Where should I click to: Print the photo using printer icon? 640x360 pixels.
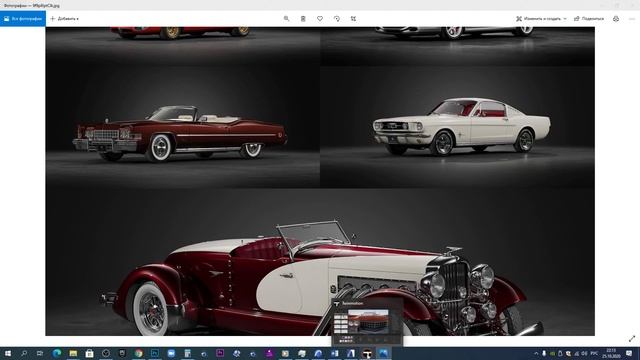tap(616, 19)
